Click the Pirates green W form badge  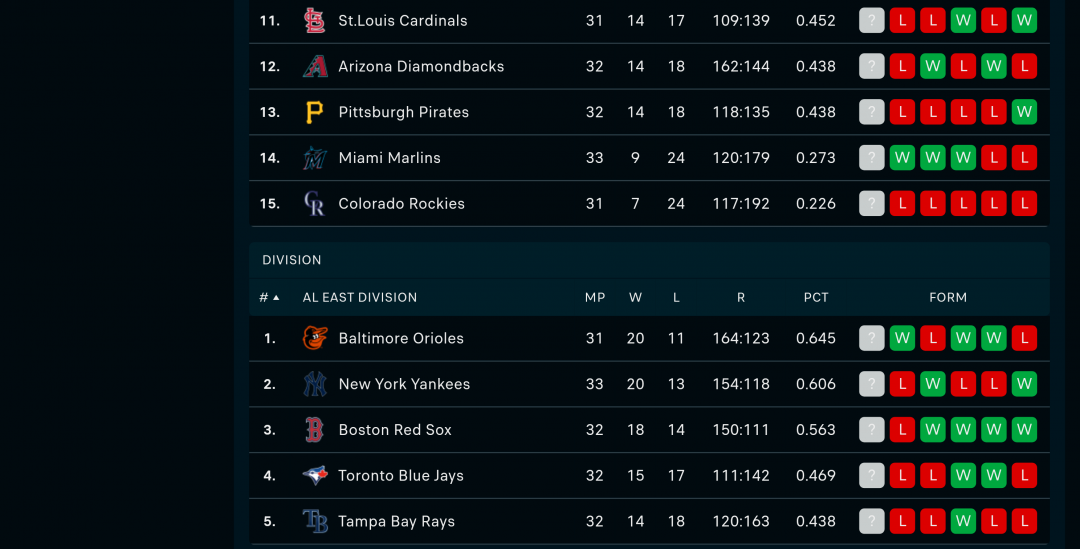[1024, 112]
